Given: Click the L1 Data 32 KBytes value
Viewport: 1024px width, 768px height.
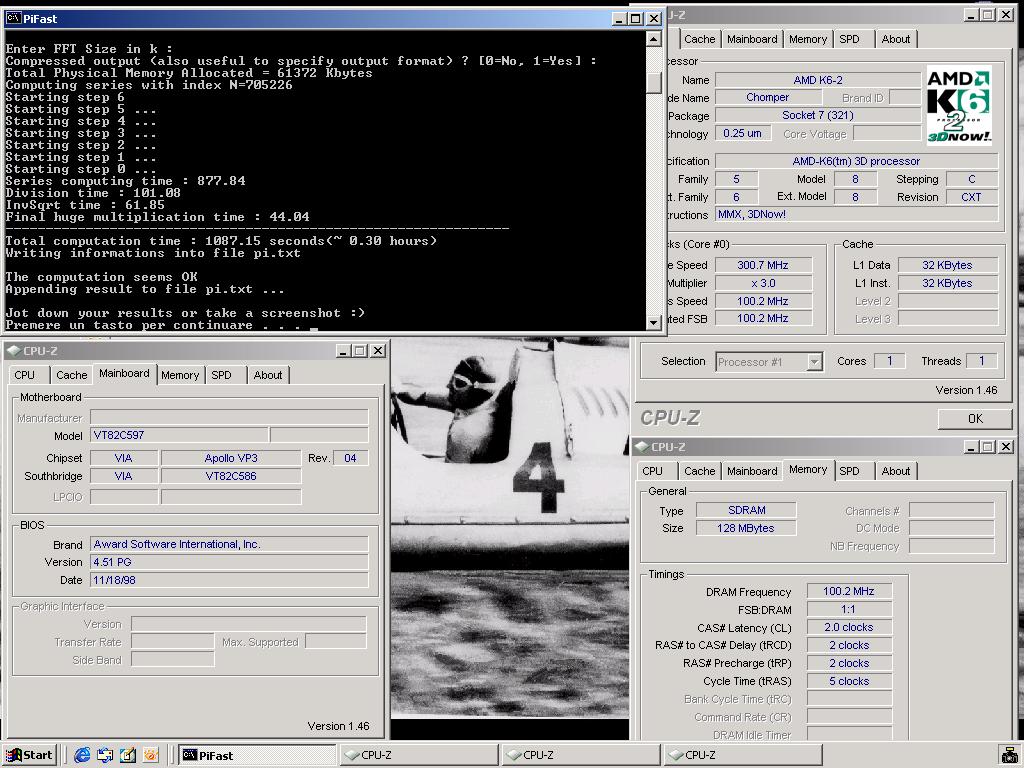Looking at the screenshot, I should click(947, 265).
